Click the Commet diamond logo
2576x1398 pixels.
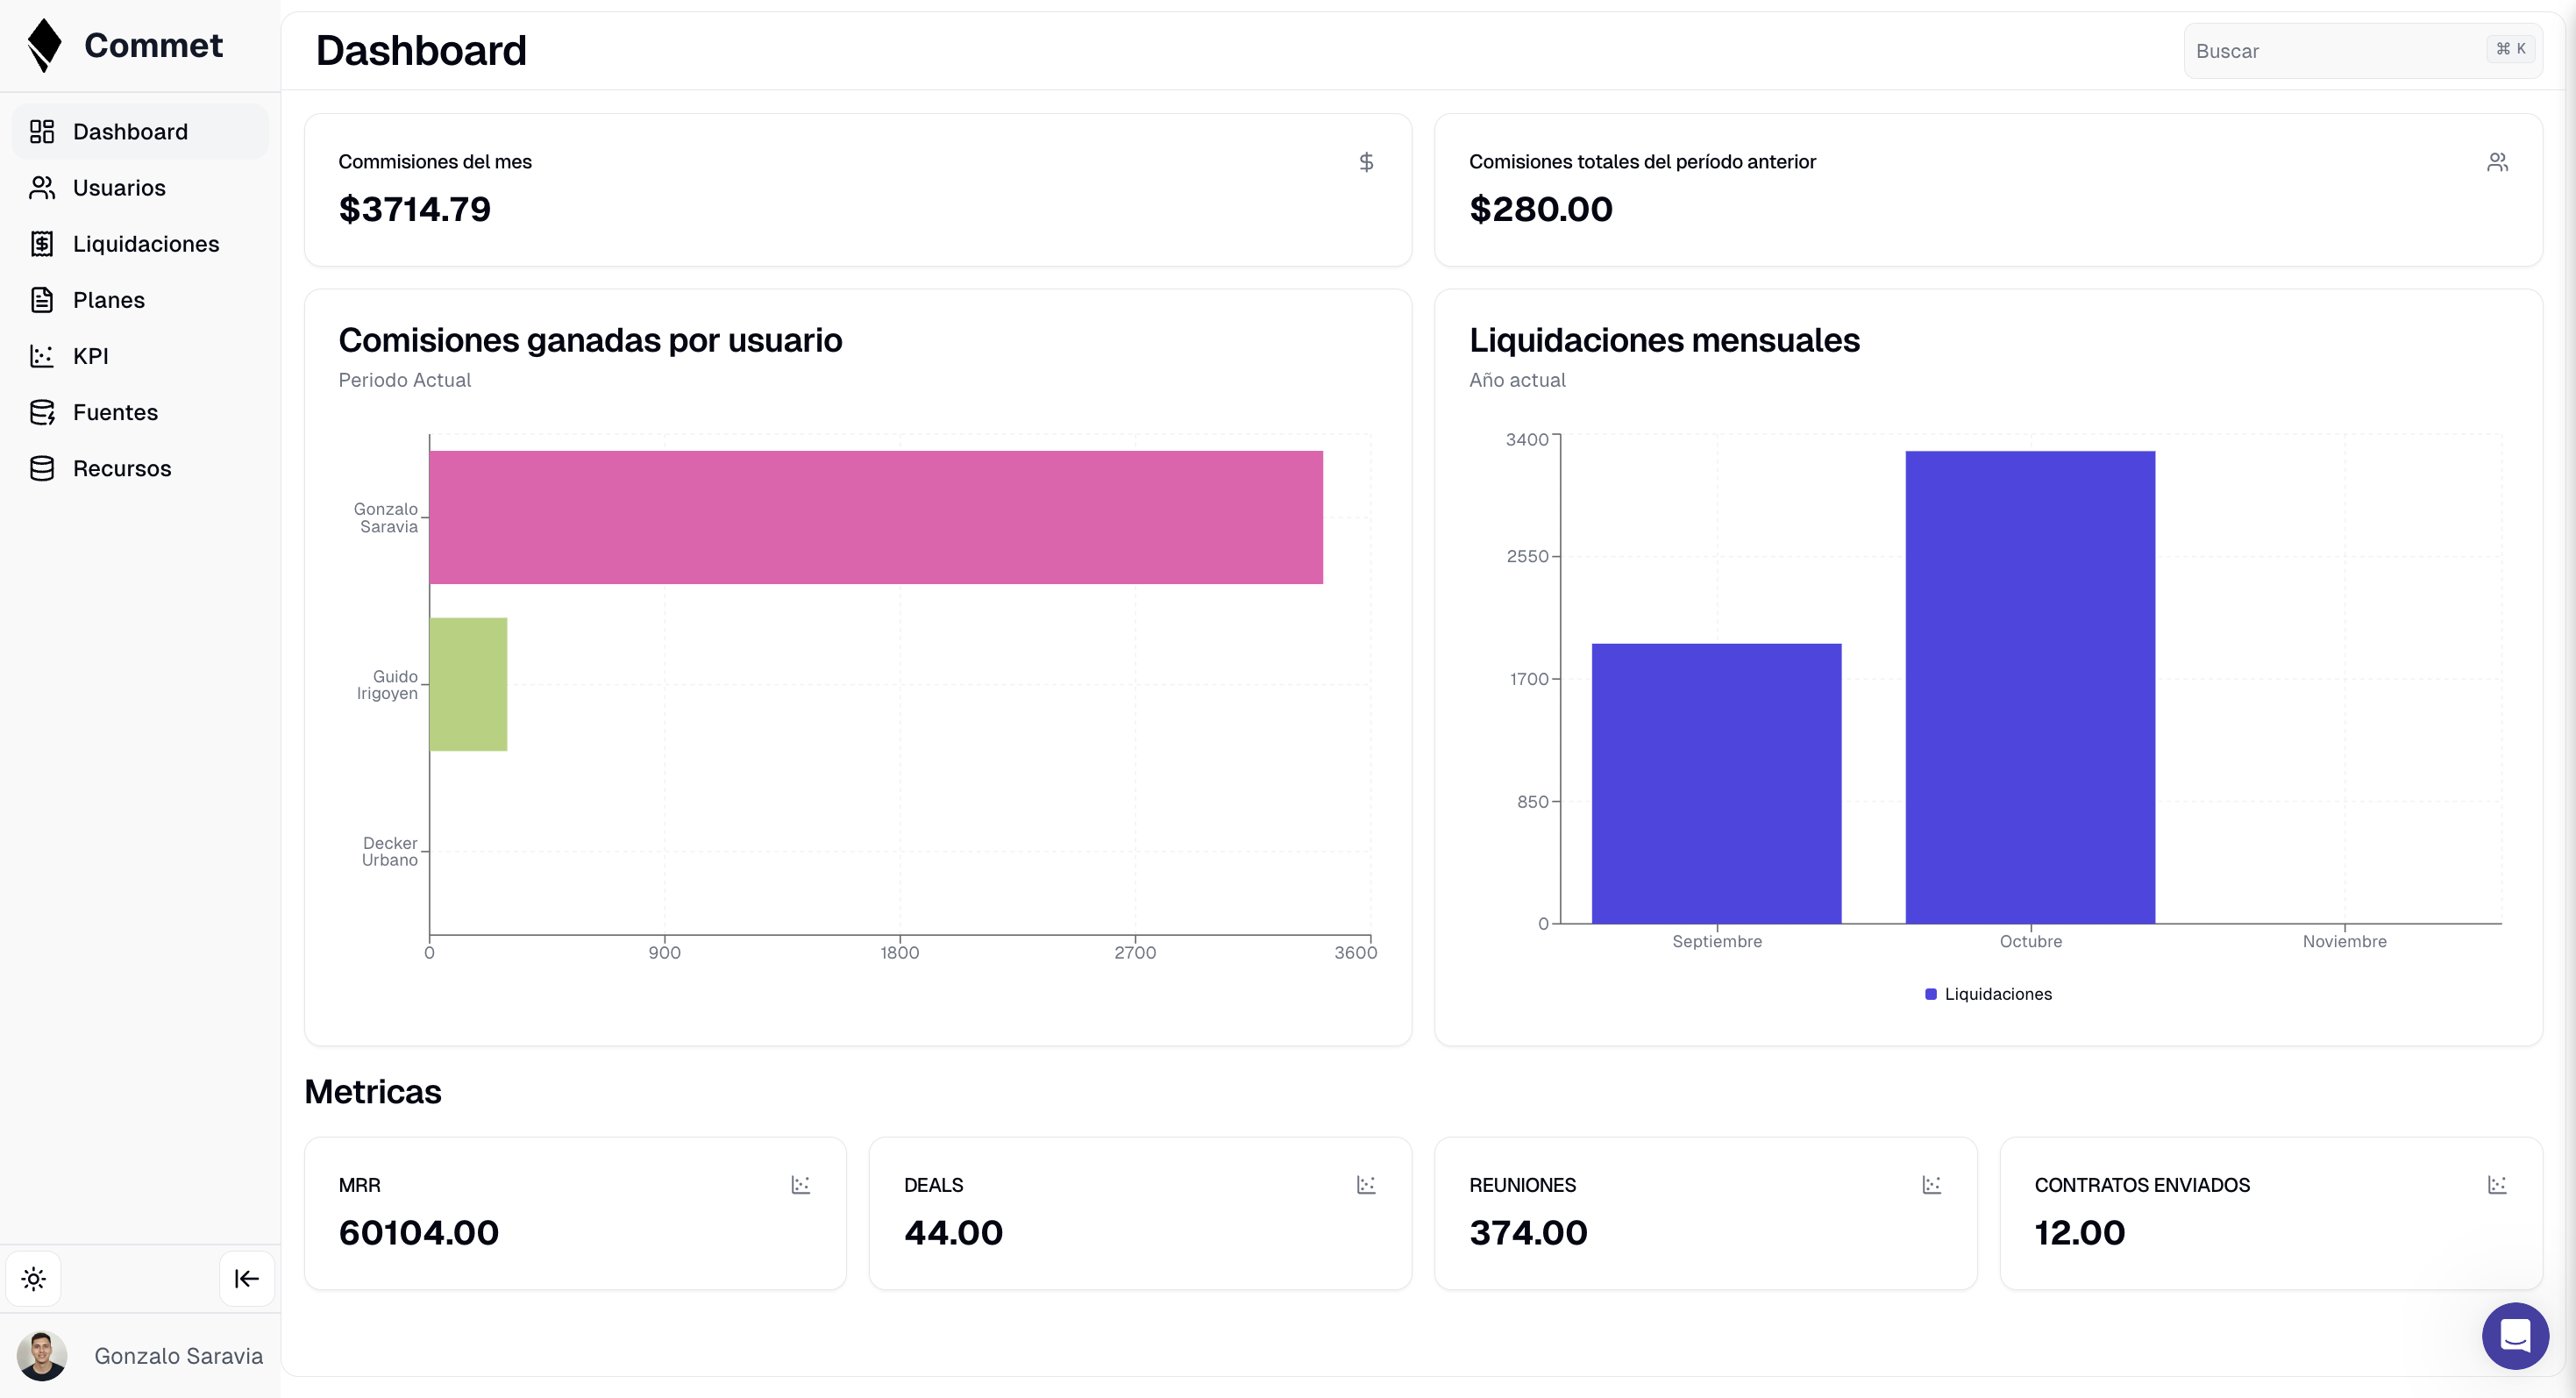[44, 44]
